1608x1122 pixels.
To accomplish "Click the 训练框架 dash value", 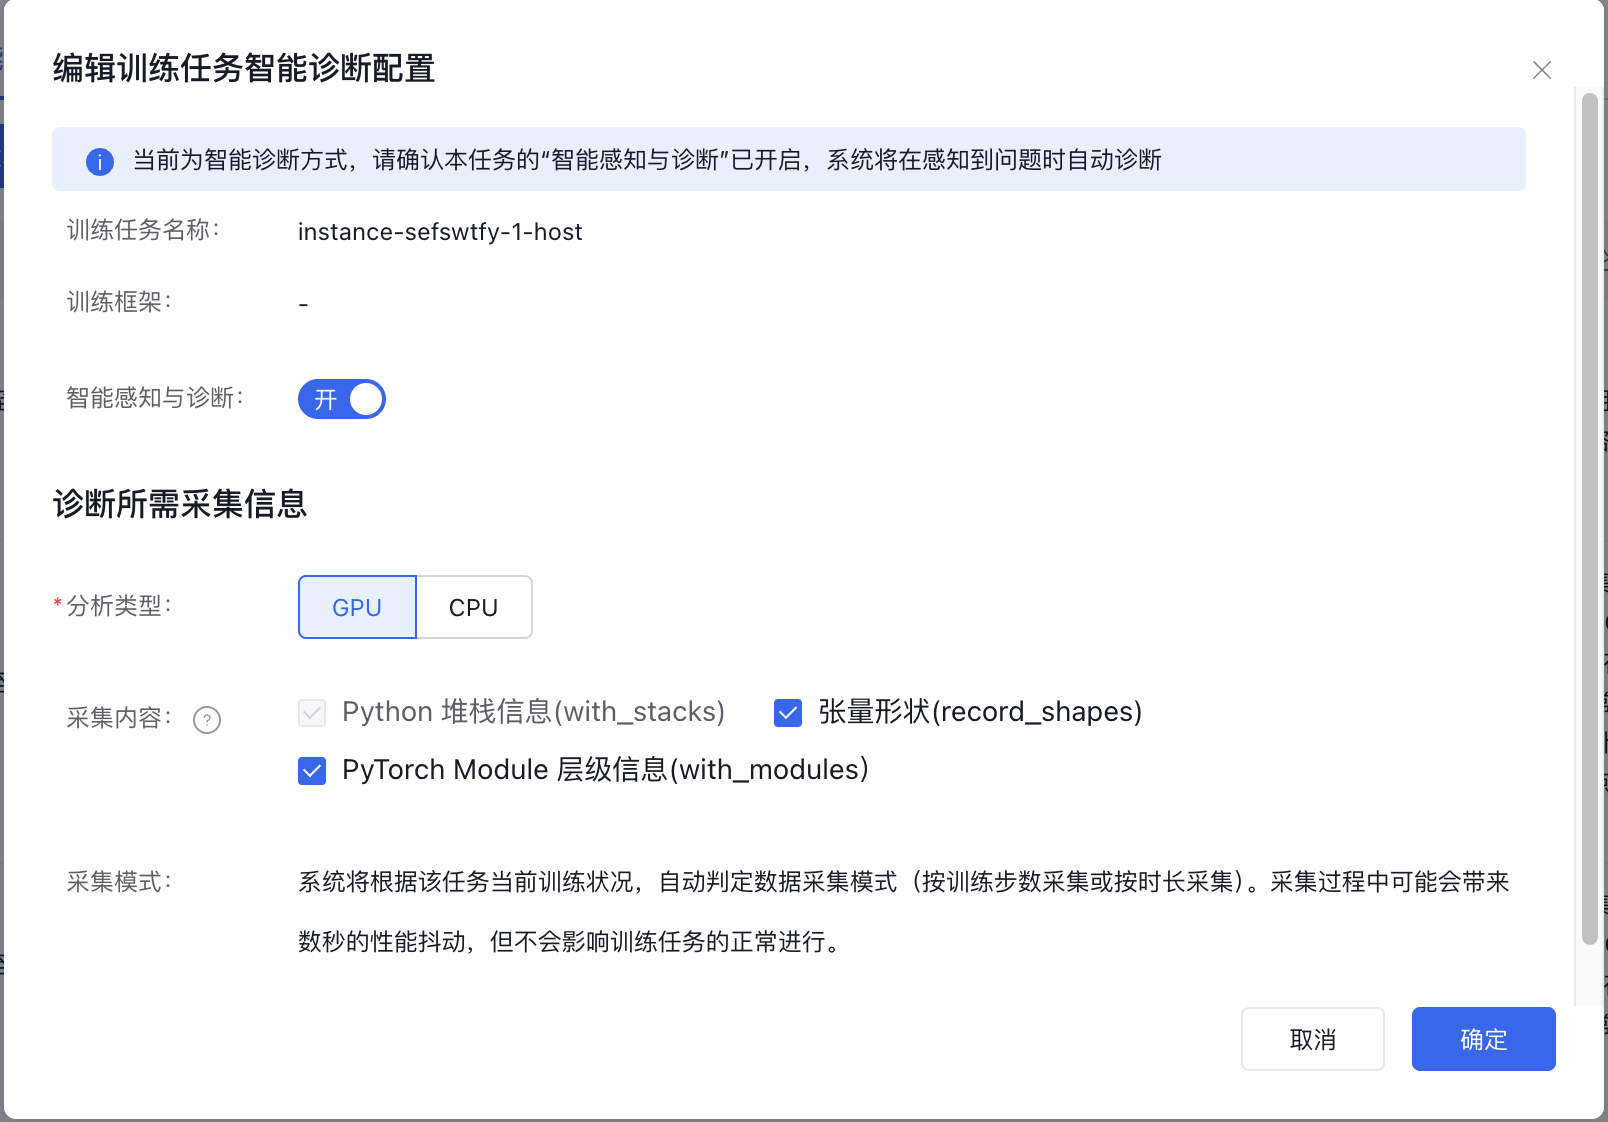I will point(303,303).
